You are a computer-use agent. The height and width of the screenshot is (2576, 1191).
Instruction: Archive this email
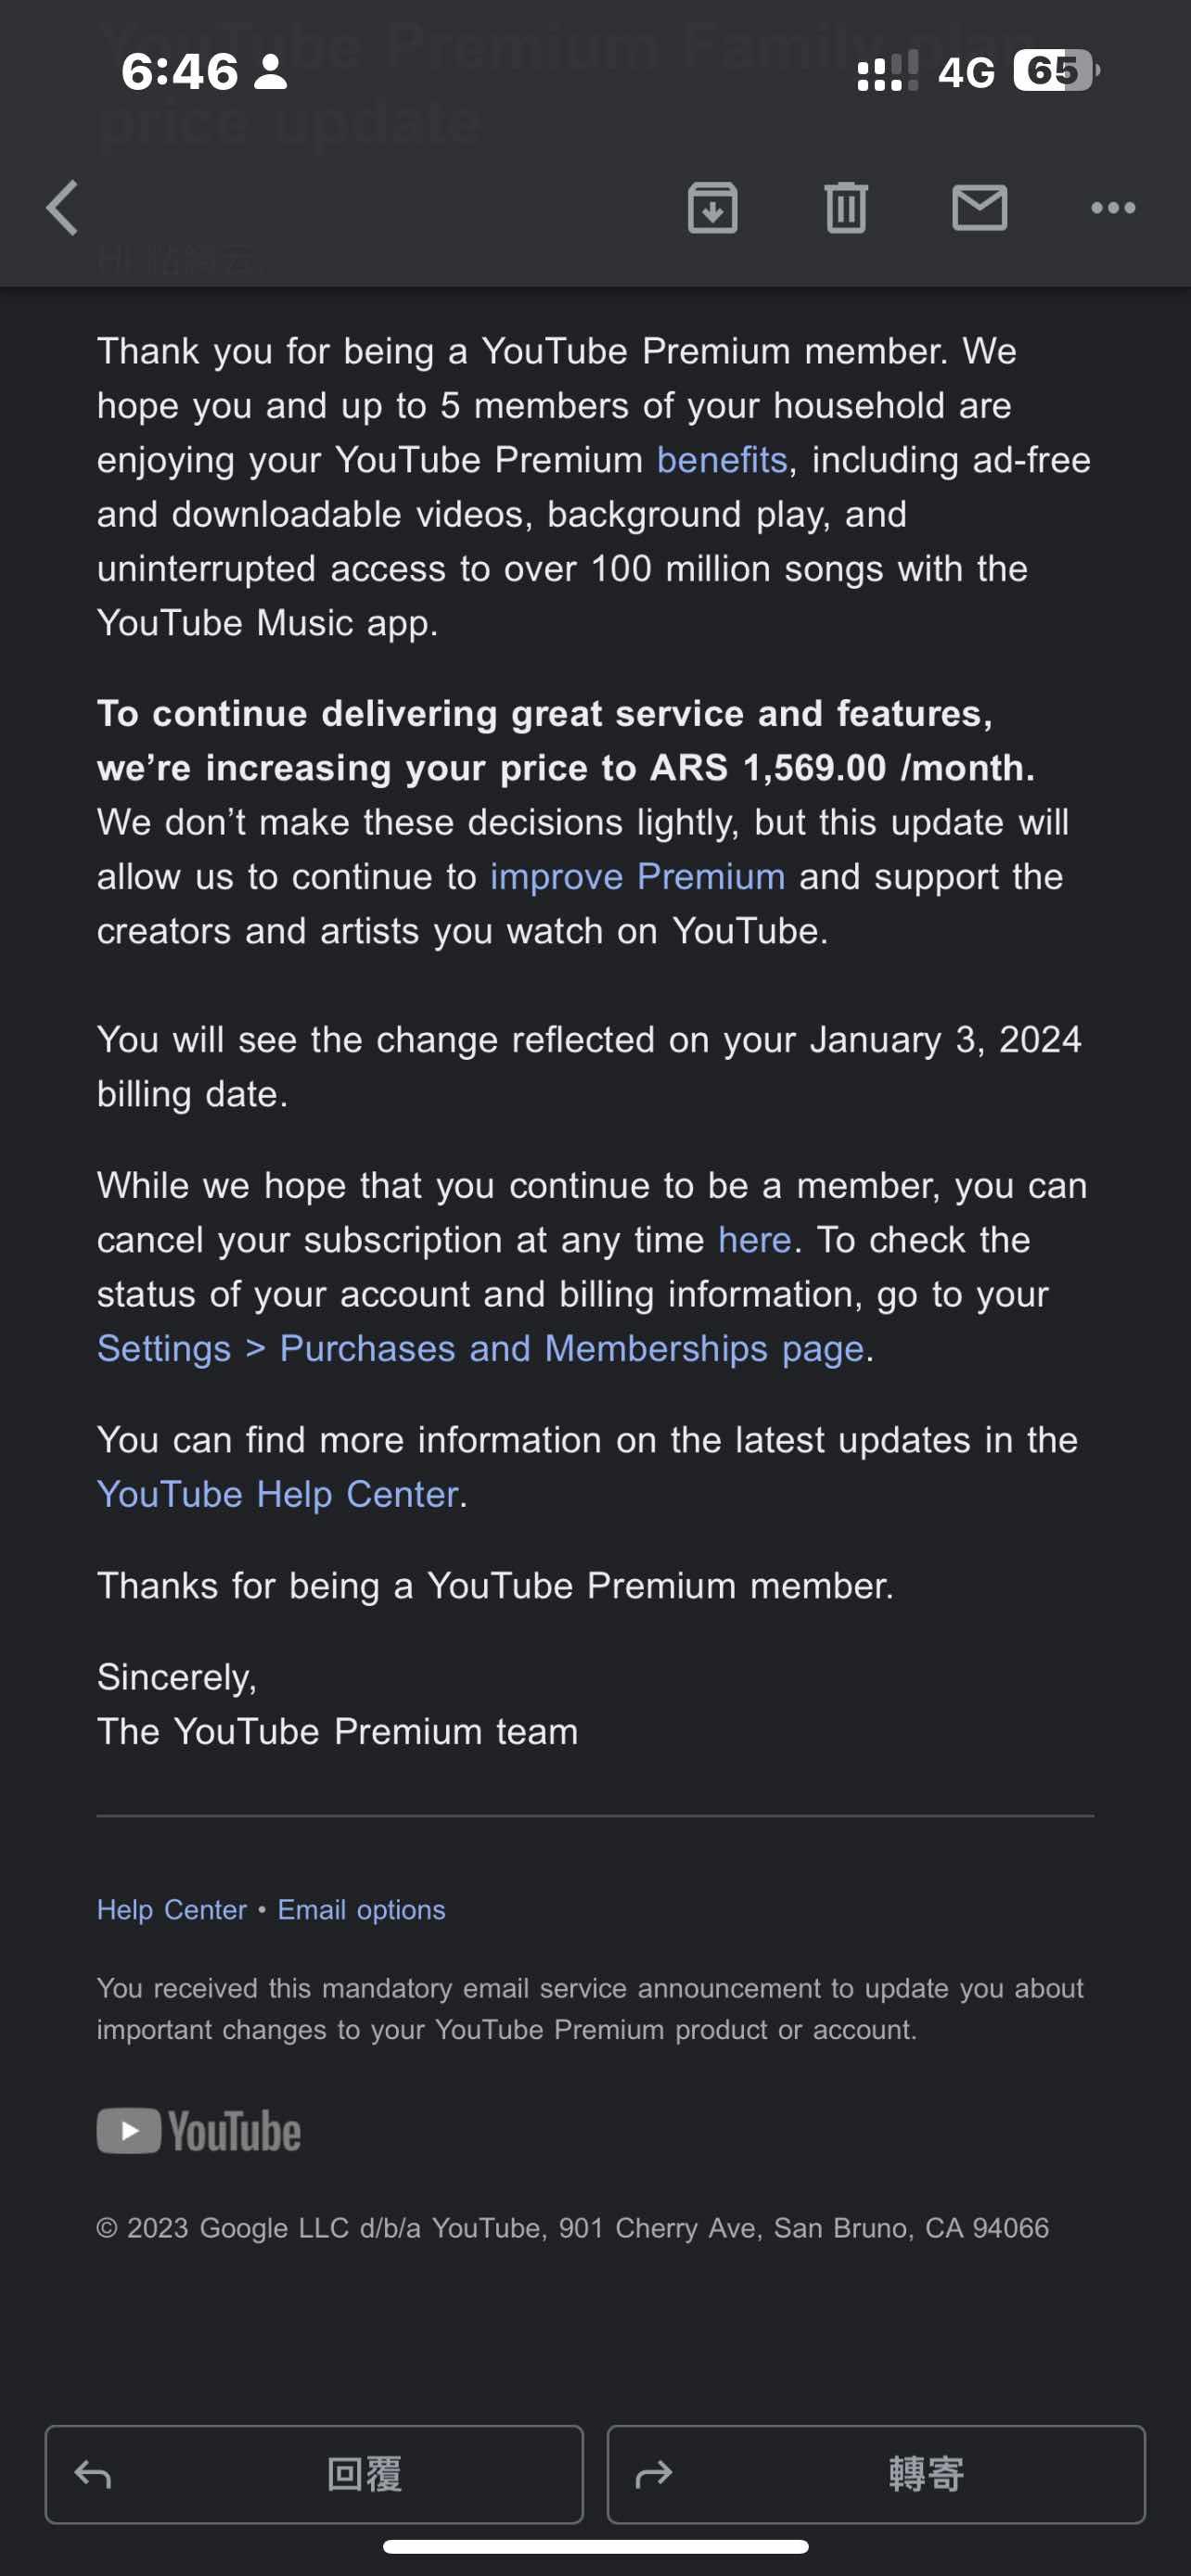(712, 208)
